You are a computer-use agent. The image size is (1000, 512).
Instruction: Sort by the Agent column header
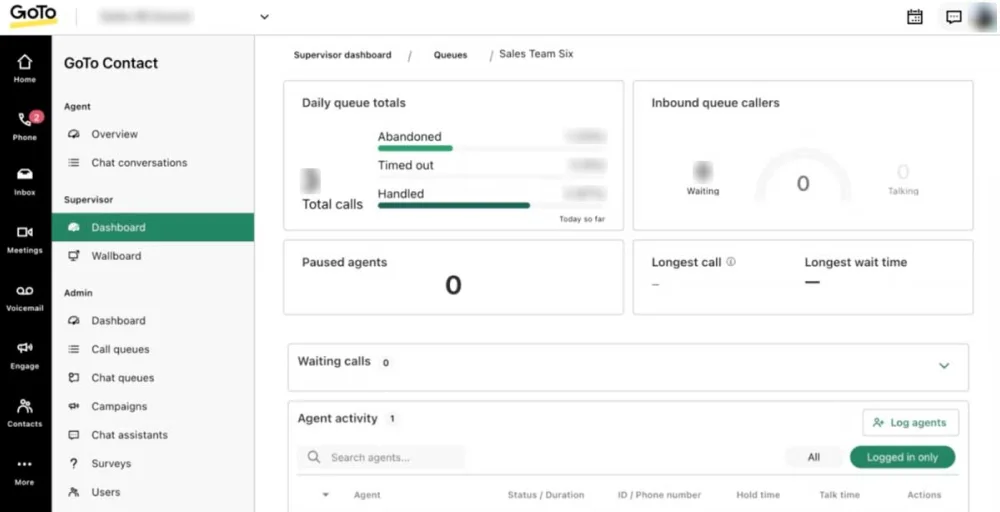pyautogui.click(x=367, y=495)
